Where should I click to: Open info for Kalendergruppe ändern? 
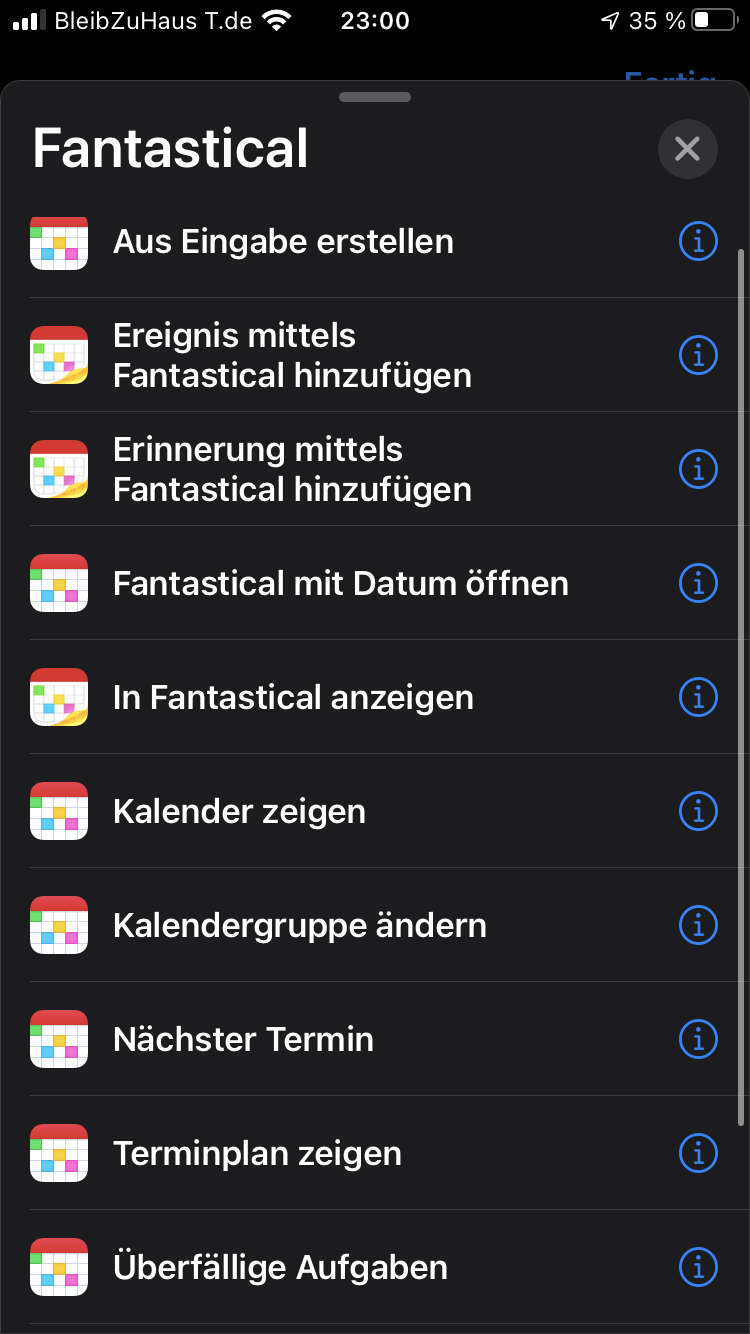[x=698, y=925]
